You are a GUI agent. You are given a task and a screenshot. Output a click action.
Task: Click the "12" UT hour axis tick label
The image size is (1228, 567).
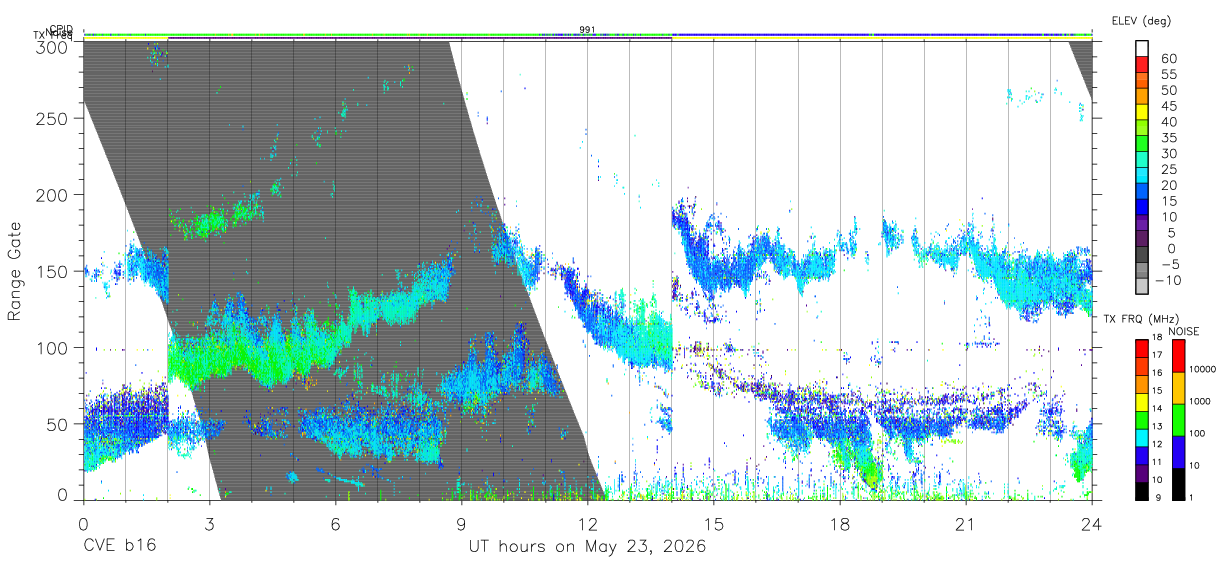(587, 523)
